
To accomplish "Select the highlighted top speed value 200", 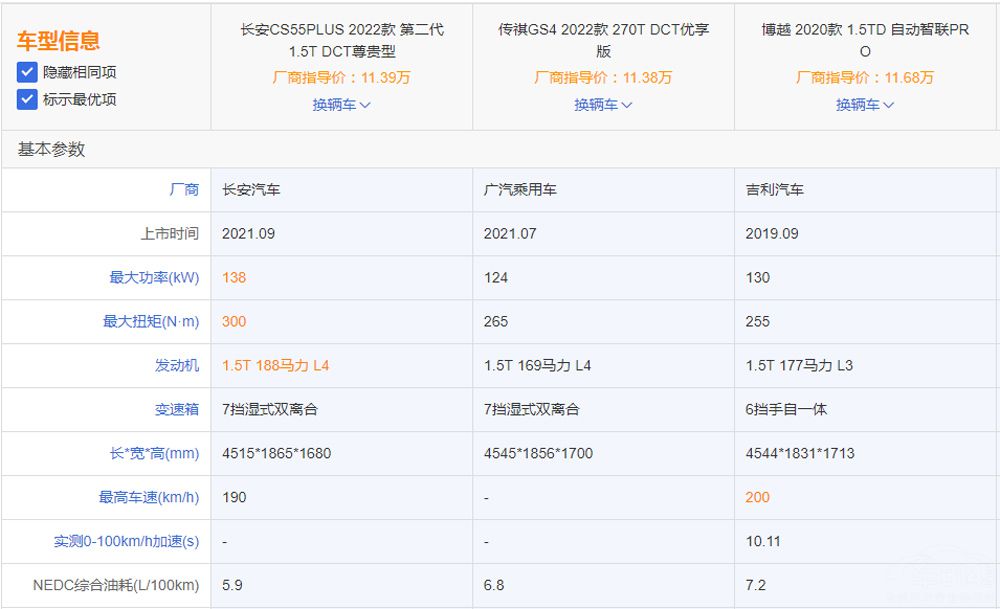I will point(757,498).
